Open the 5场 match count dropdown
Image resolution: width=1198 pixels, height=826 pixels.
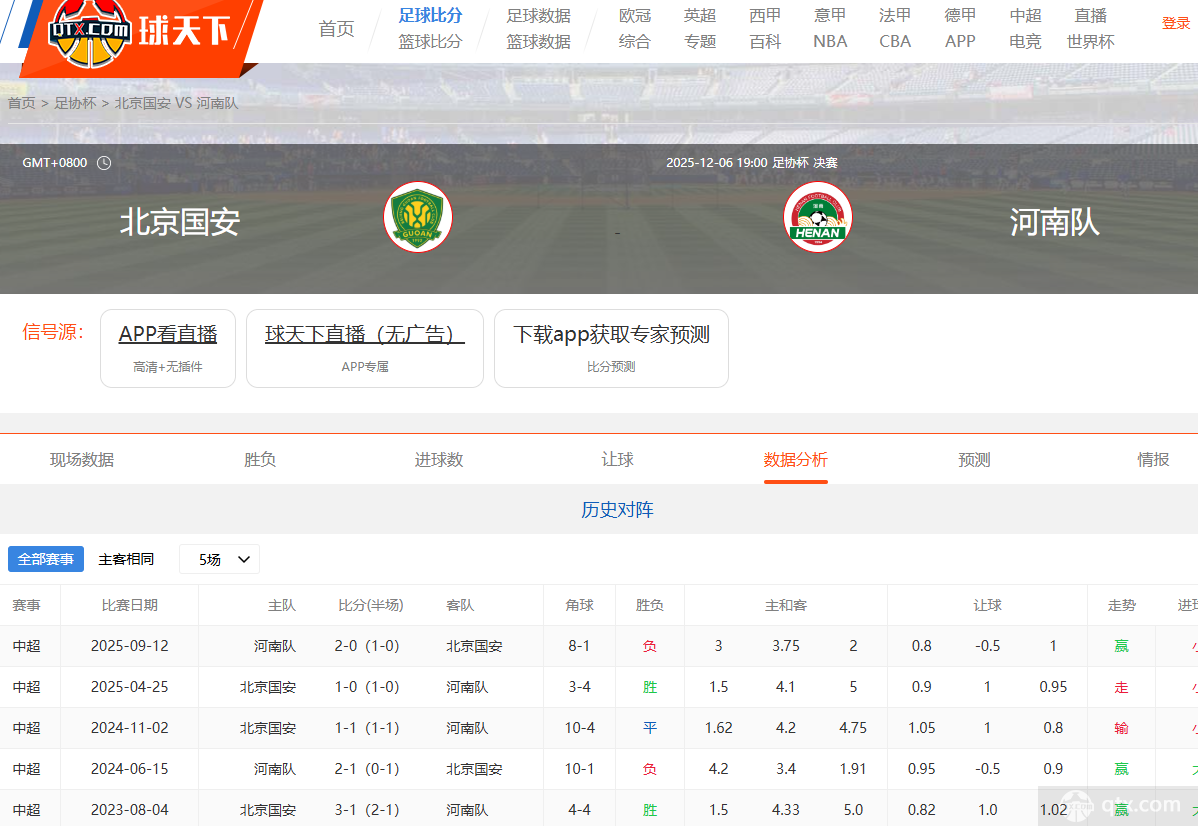(219, 559)
